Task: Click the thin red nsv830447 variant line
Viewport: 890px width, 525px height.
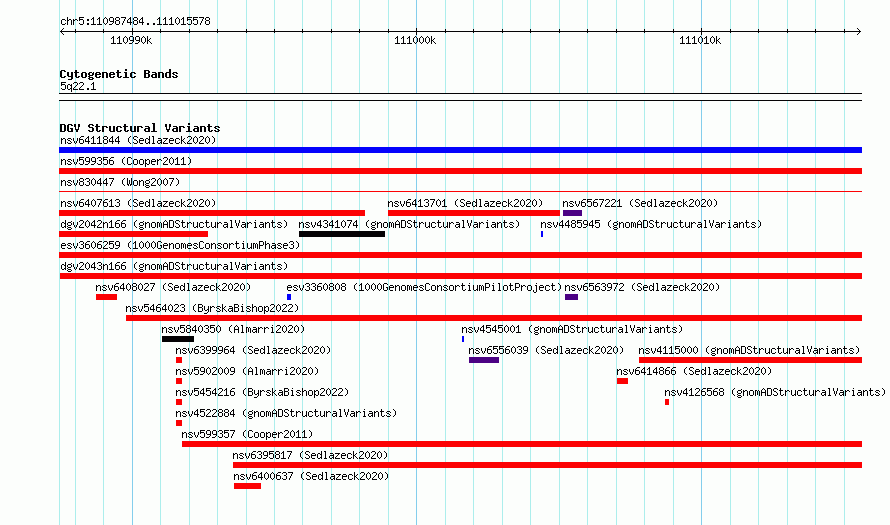Action: tap(460, 191)
